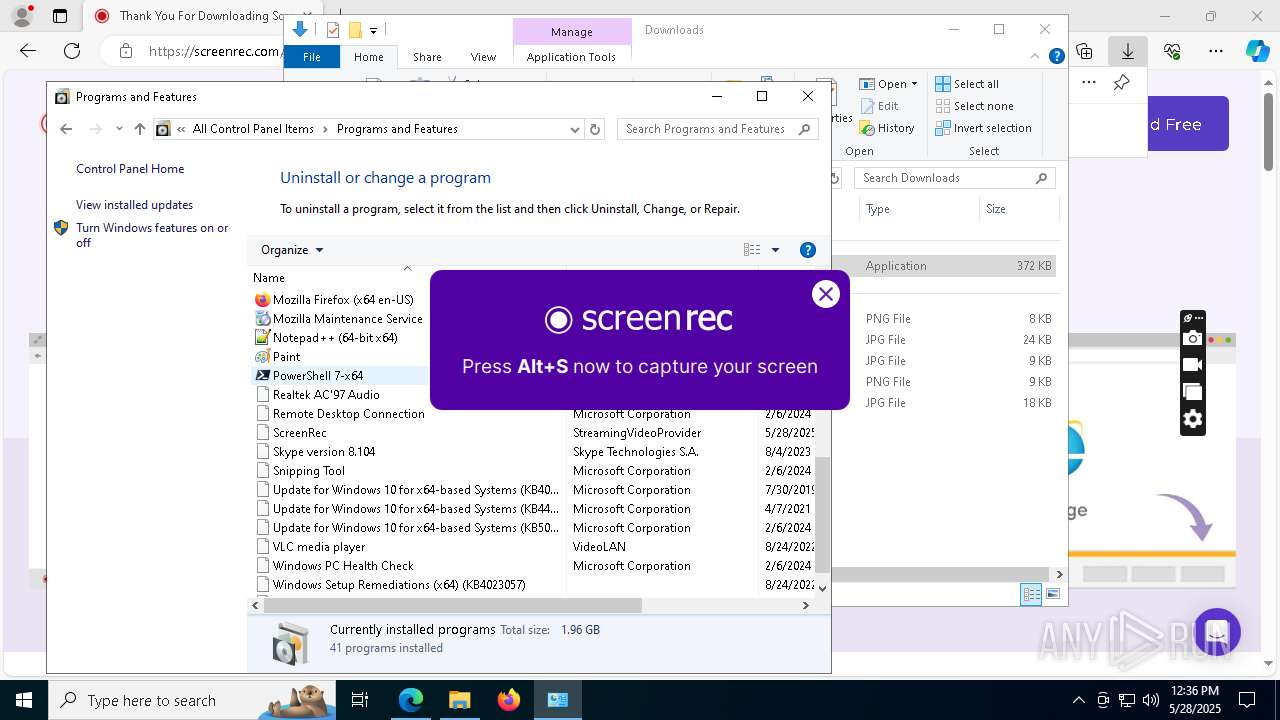Refresh the Edge browser page

click(x=72, y=51)
